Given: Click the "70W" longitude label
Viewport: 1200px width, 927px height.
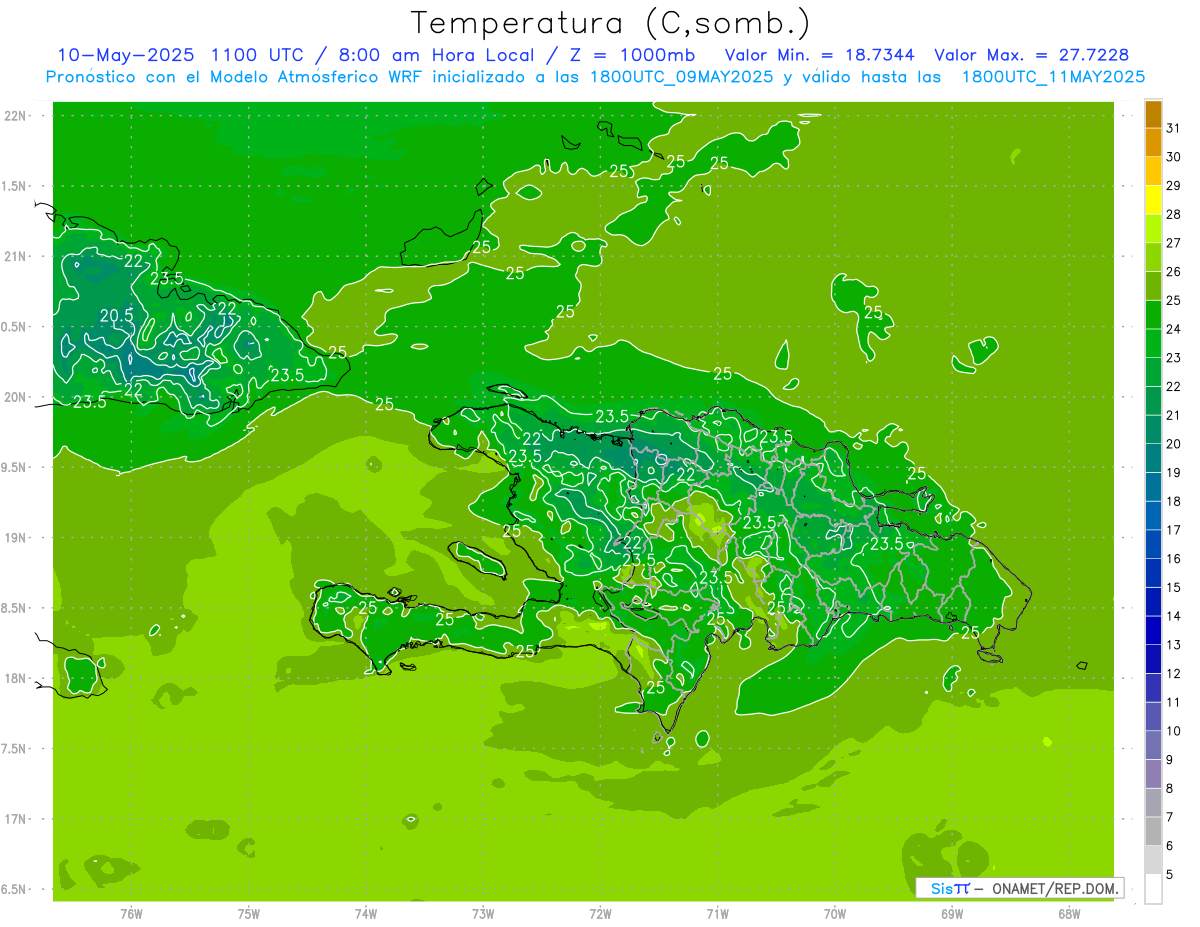Looking at the screenshot, I should [x=835, y=914].
